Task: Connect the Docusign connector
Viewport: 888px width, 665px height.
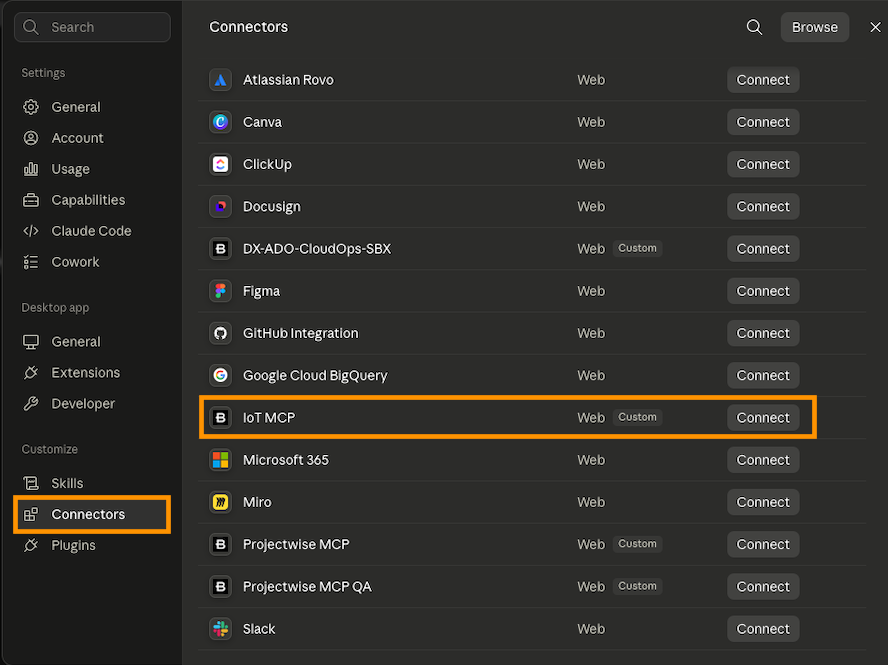Action: (x=763, y=206)
